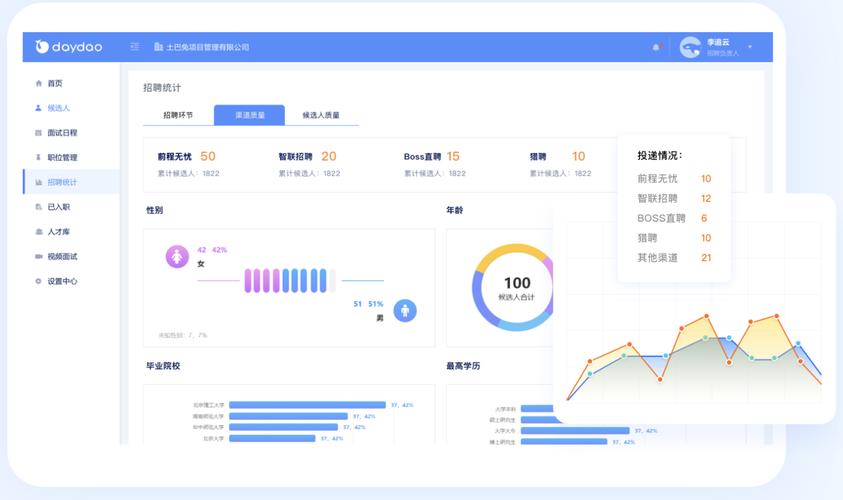Click the male gender icon
The width and height of the screenshot is (843, 500).
[405, 311]
